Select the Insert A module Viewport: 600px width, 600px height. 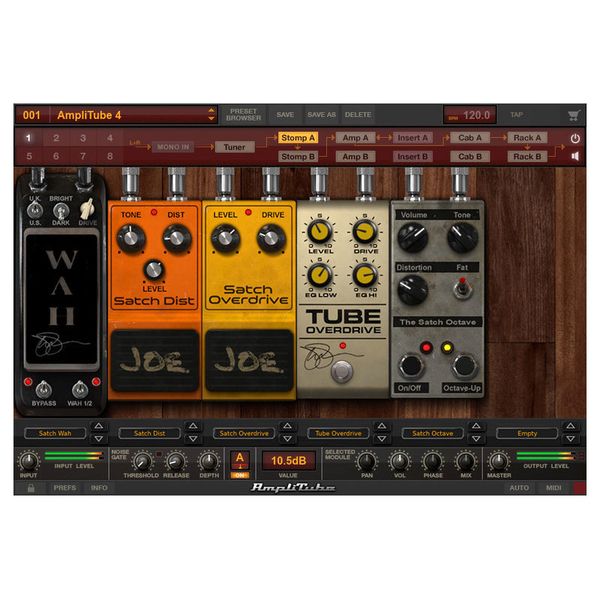coord(412,138)
